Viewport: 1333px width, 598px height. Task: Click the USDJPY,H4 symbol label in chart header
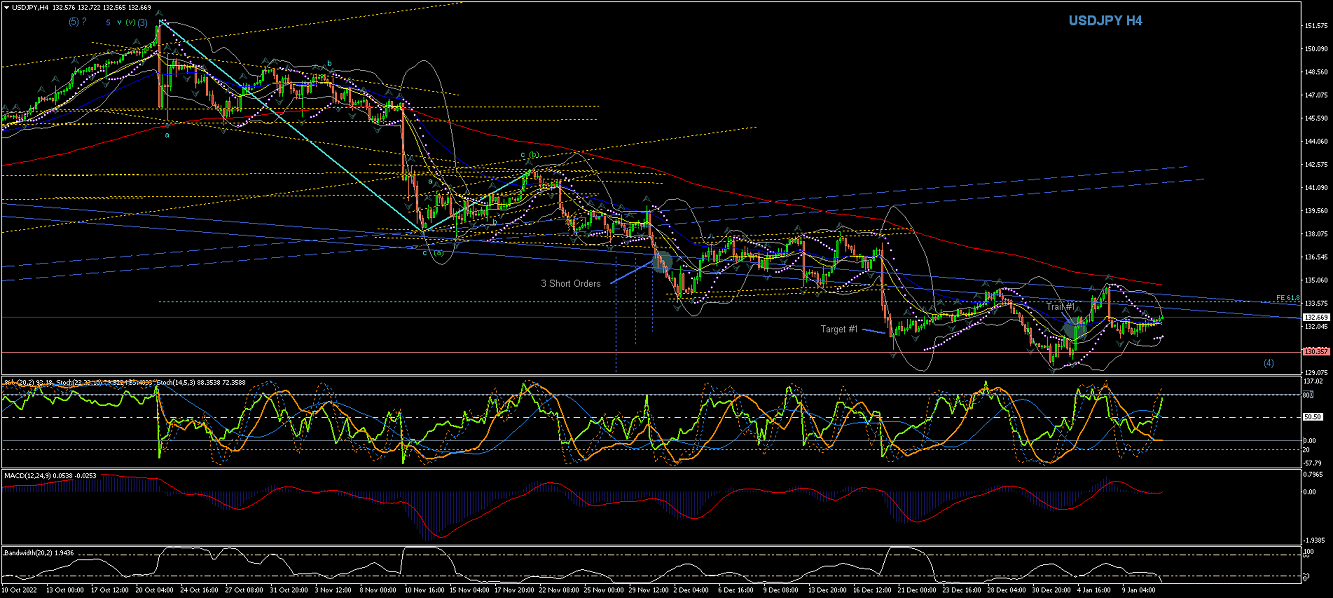32,6
